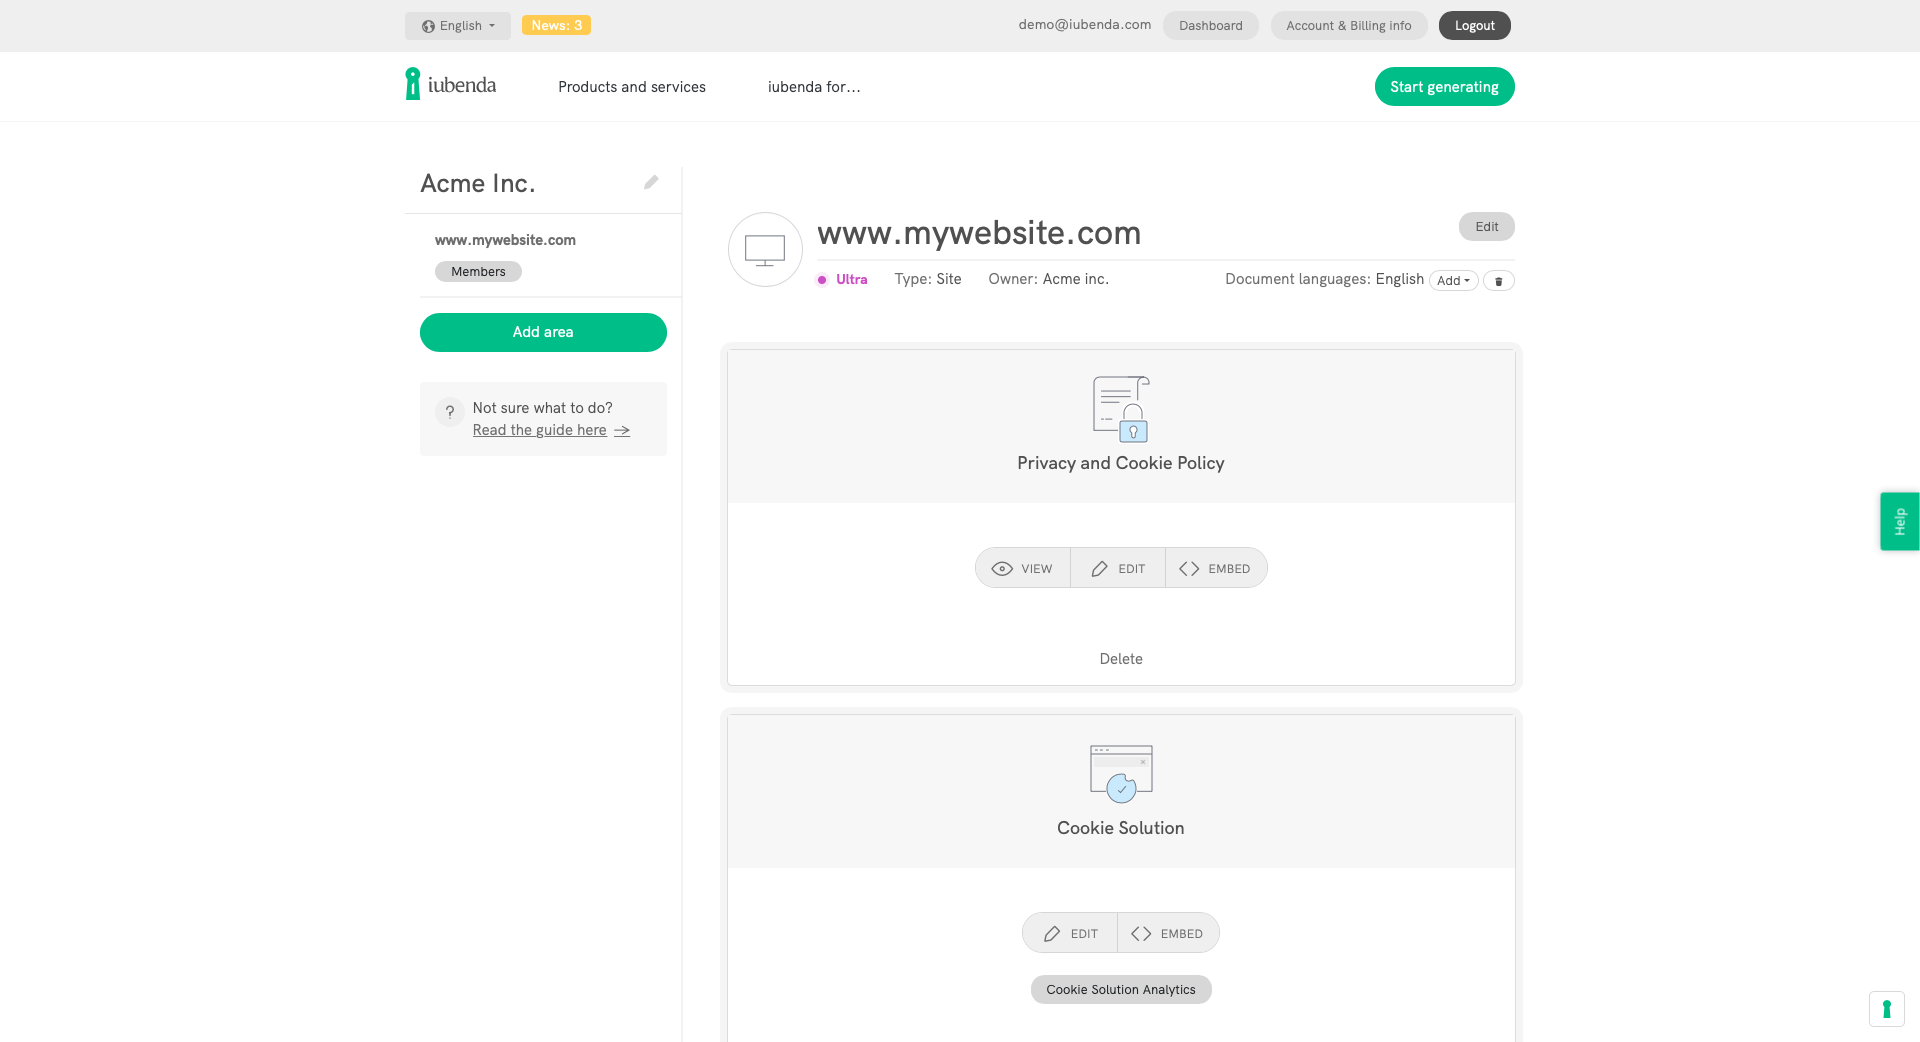Click the News: 3 badge
1920x1042 pixels.
[x=556, y=25]
